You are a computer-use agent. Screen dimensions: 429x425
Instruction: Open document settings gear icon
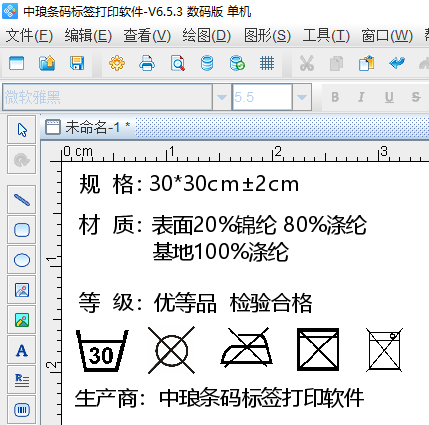pos(117,63)
